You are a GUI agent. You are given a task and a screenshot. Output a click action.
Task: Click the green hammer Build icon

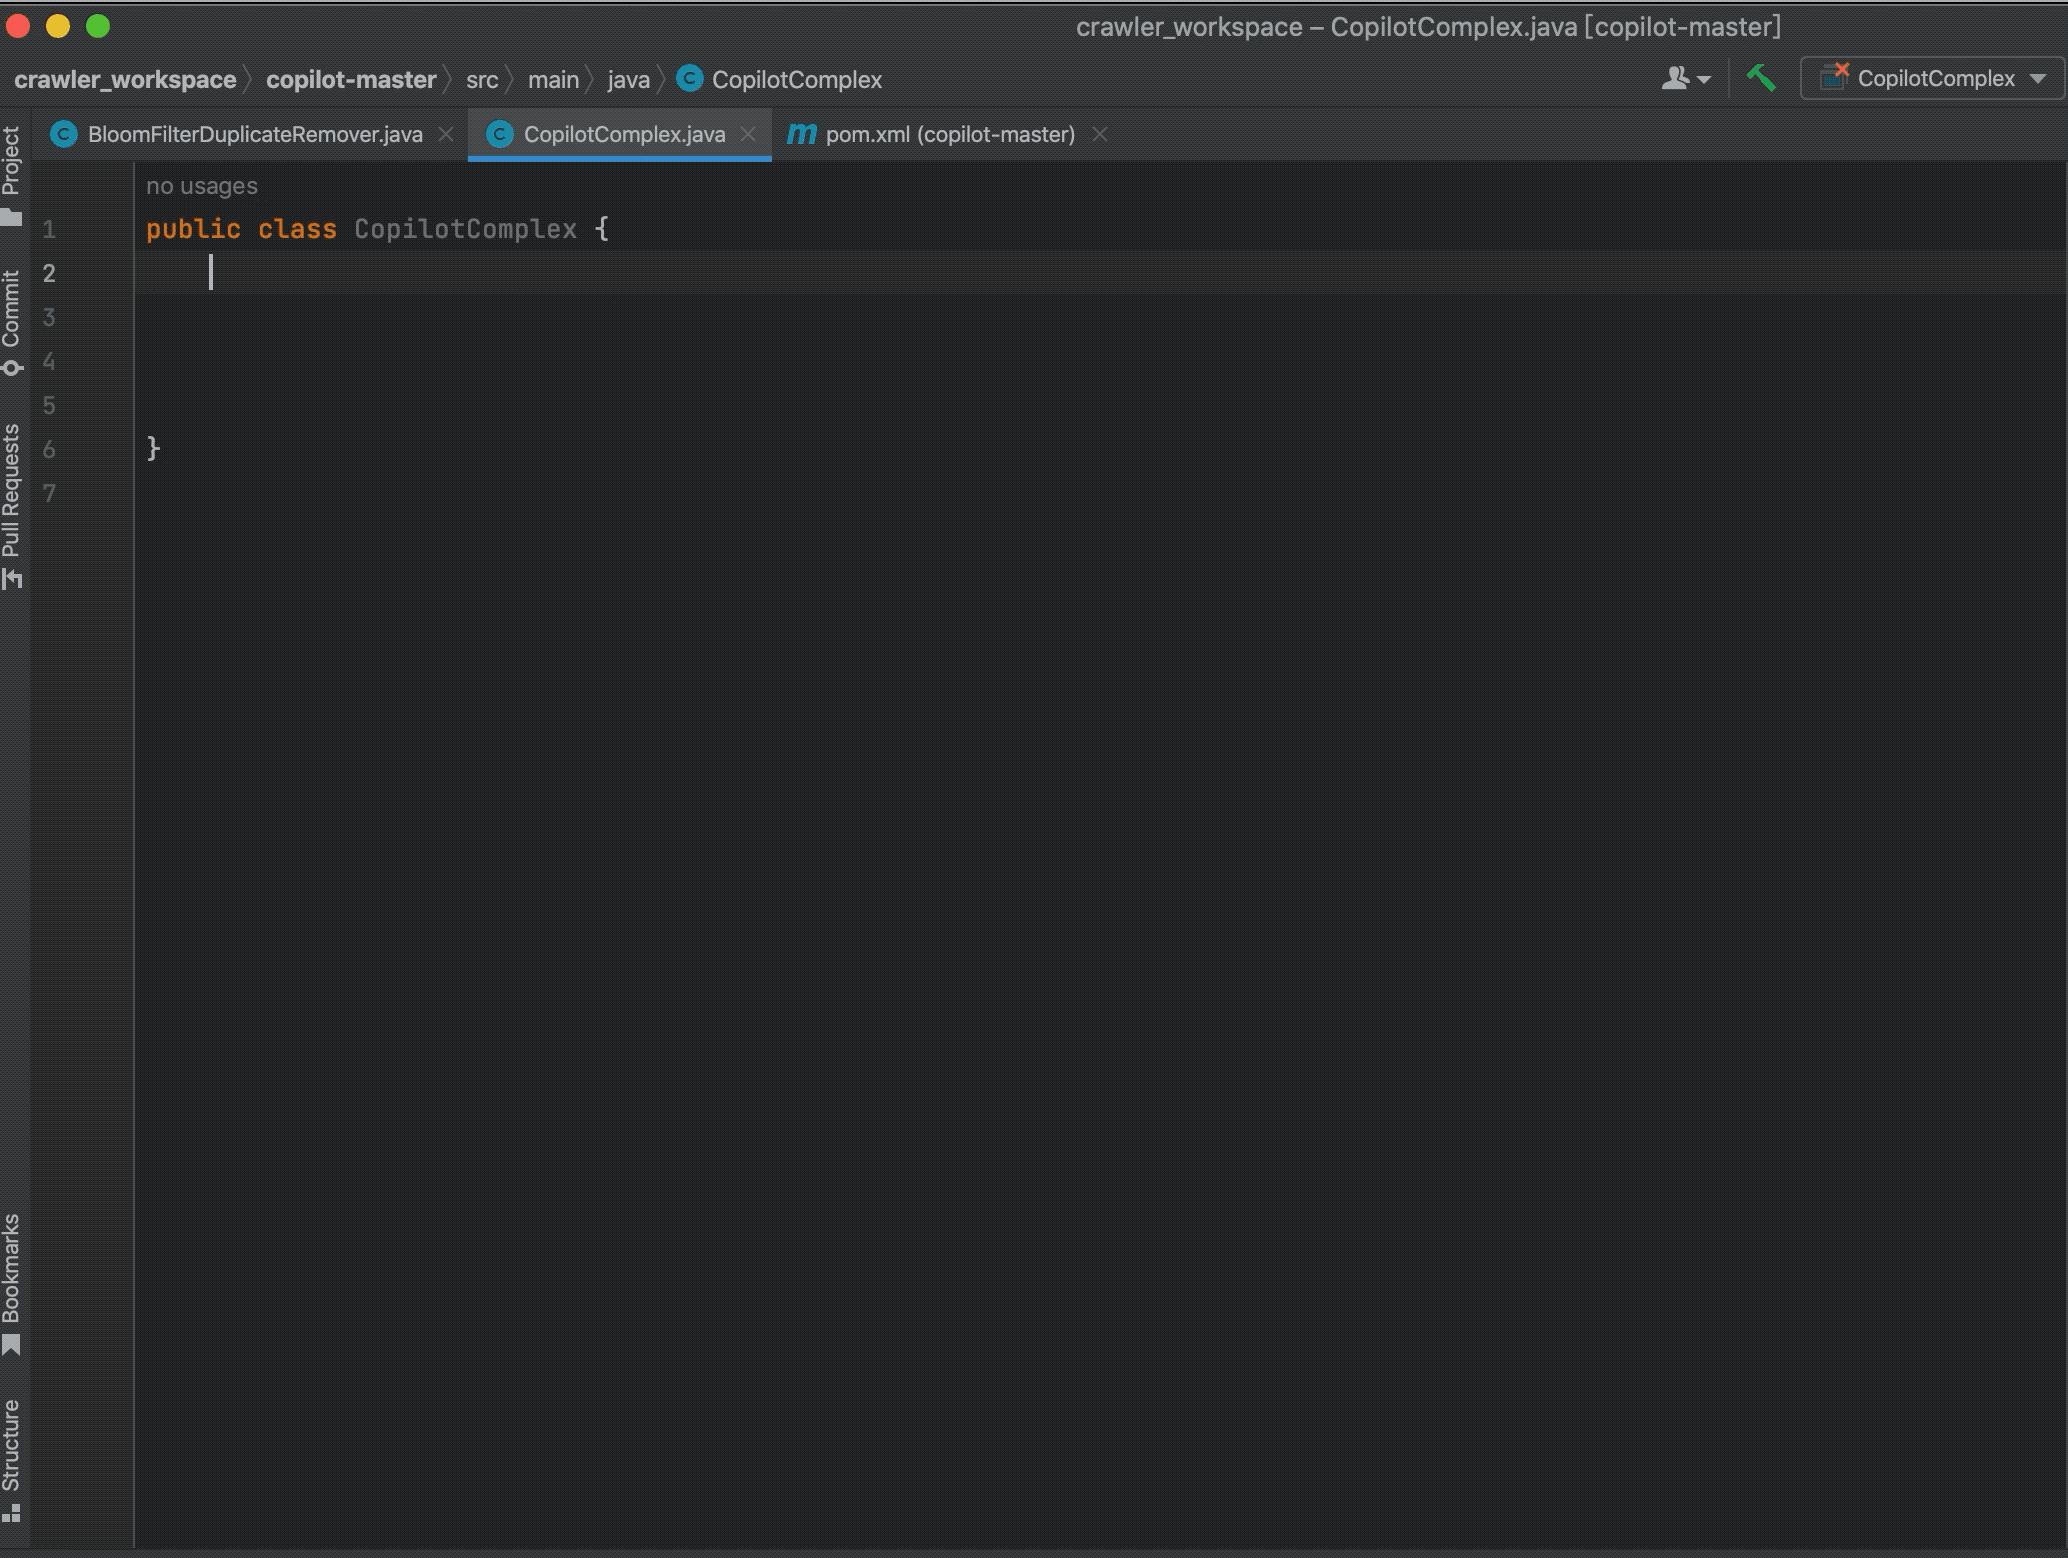[x=1761, y=78]
